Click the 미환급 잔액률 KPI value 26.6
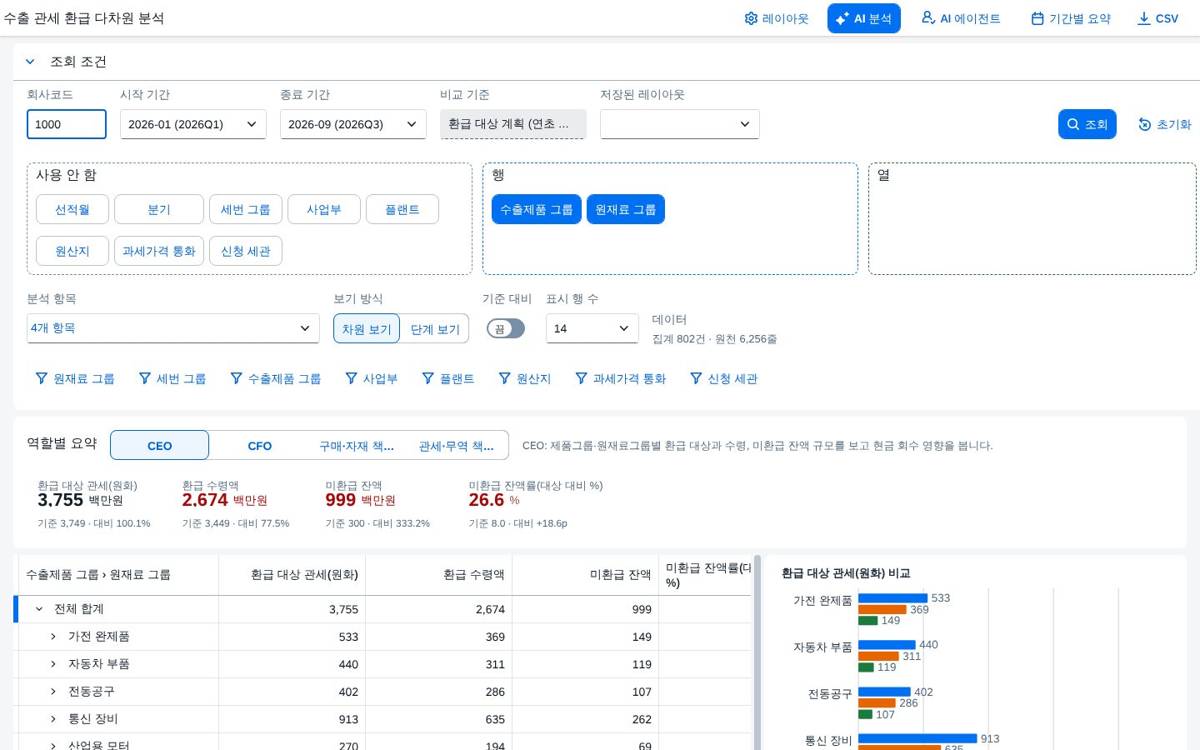This screenshot has height=750, width=1200. tap(486, 500)
